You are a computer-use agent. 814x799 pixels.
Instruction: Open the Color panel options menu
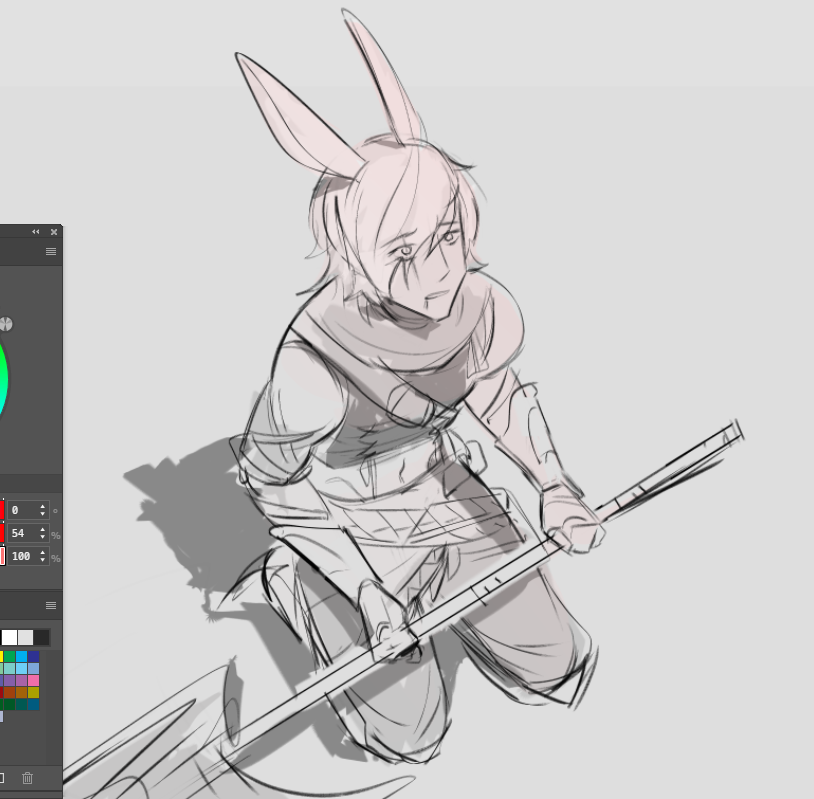click(51, 251)
